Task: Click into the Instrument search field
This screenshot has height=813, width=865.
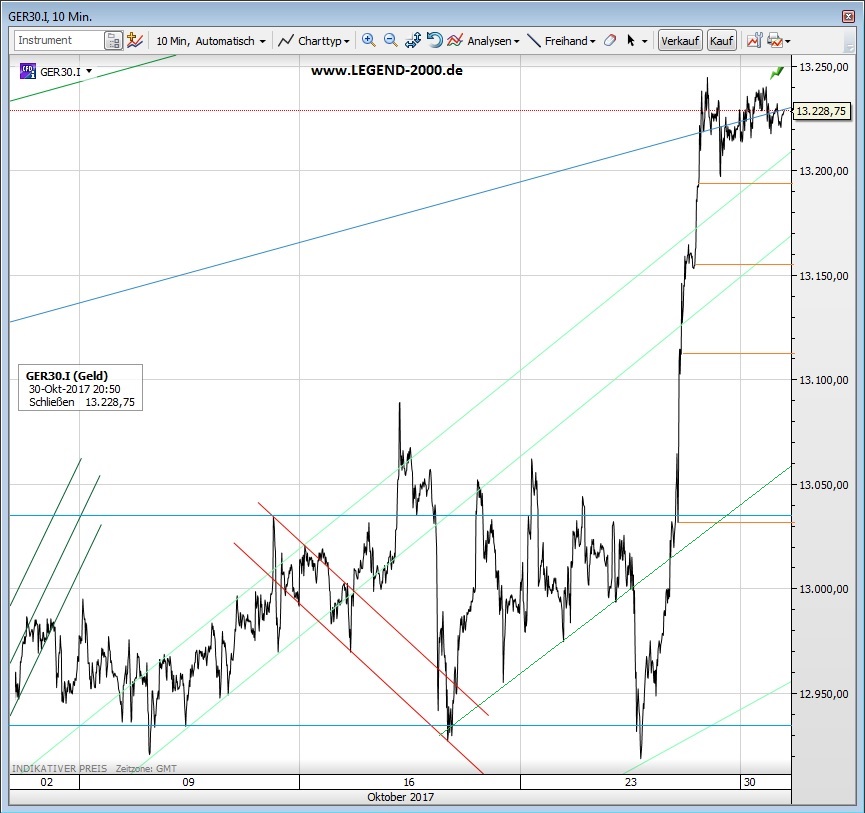Action: click(x=58, y=41)
